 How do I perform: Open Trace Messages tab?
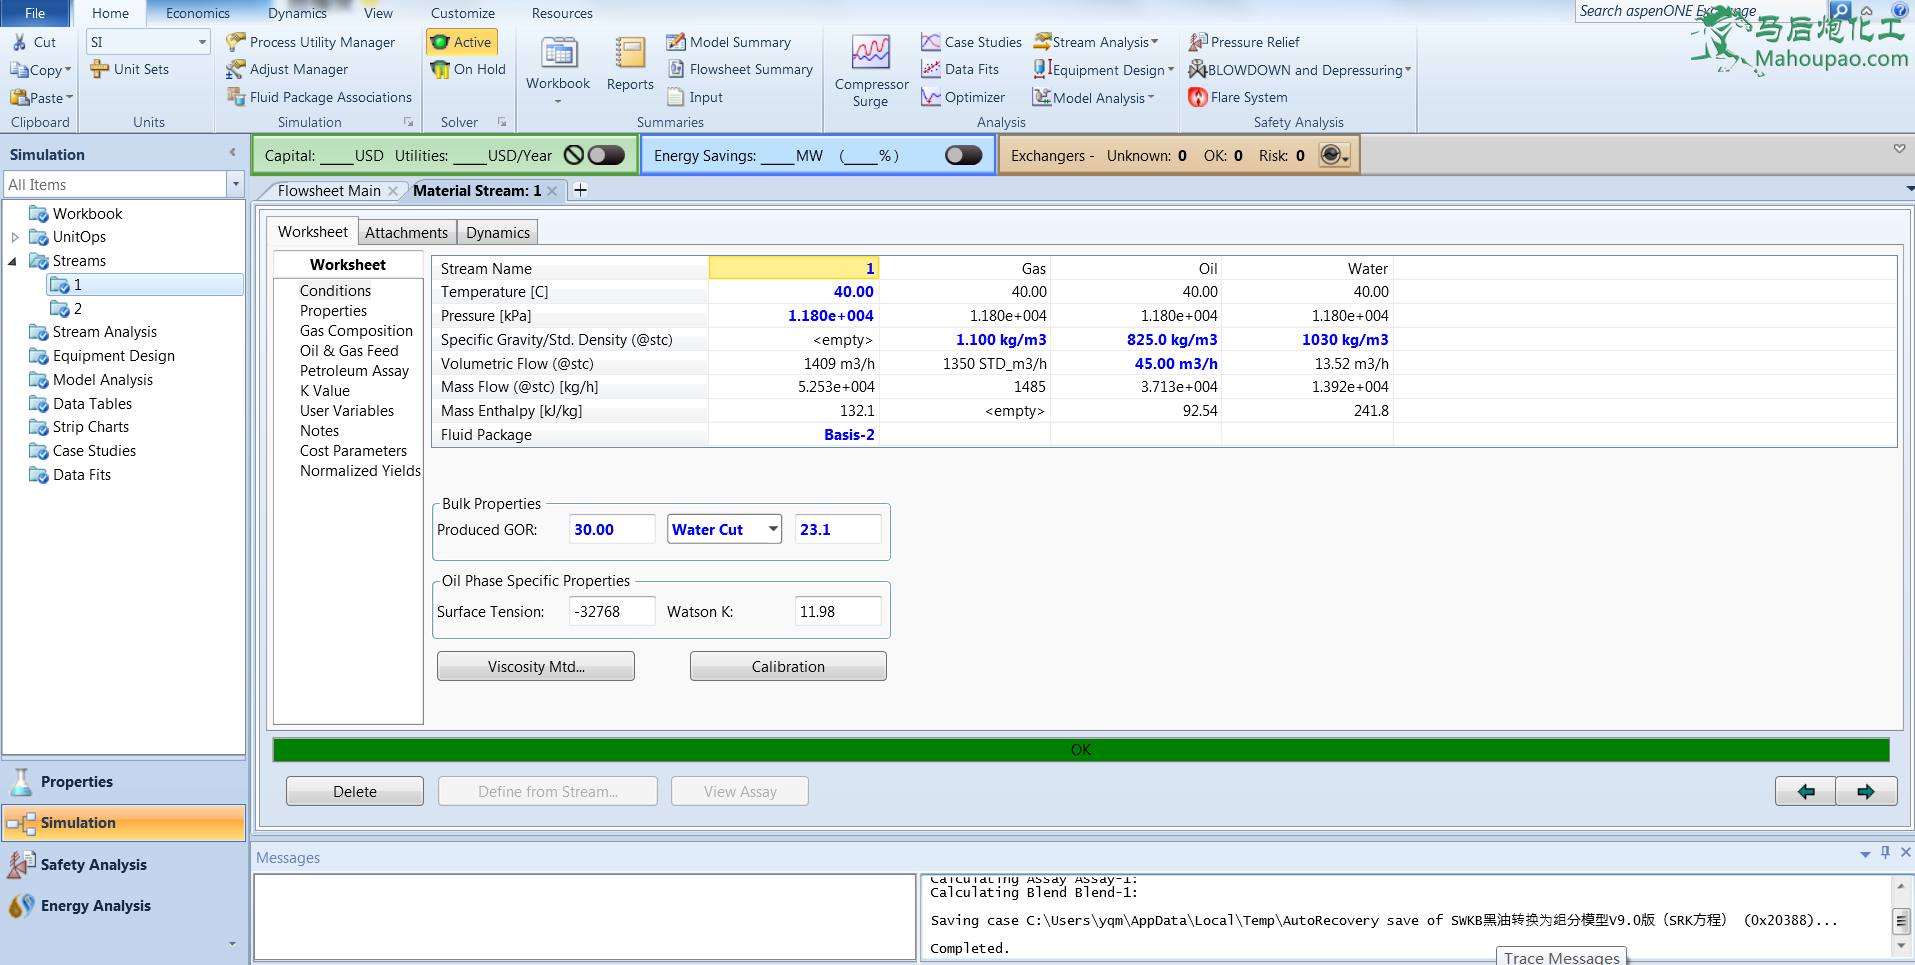pos(1561,957)
